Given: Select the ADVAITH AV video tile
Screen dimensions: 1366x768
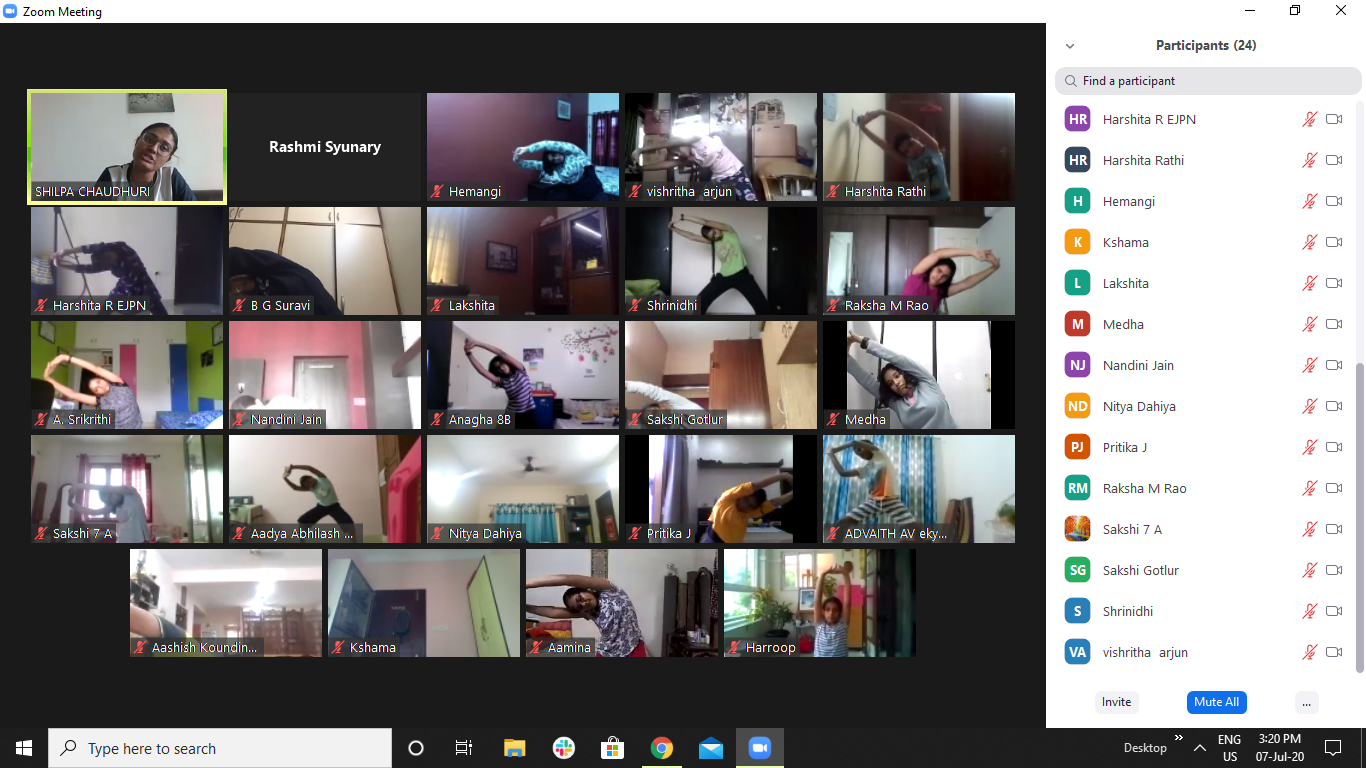Looking at the screenshot, I should click(x=919, y=489).
